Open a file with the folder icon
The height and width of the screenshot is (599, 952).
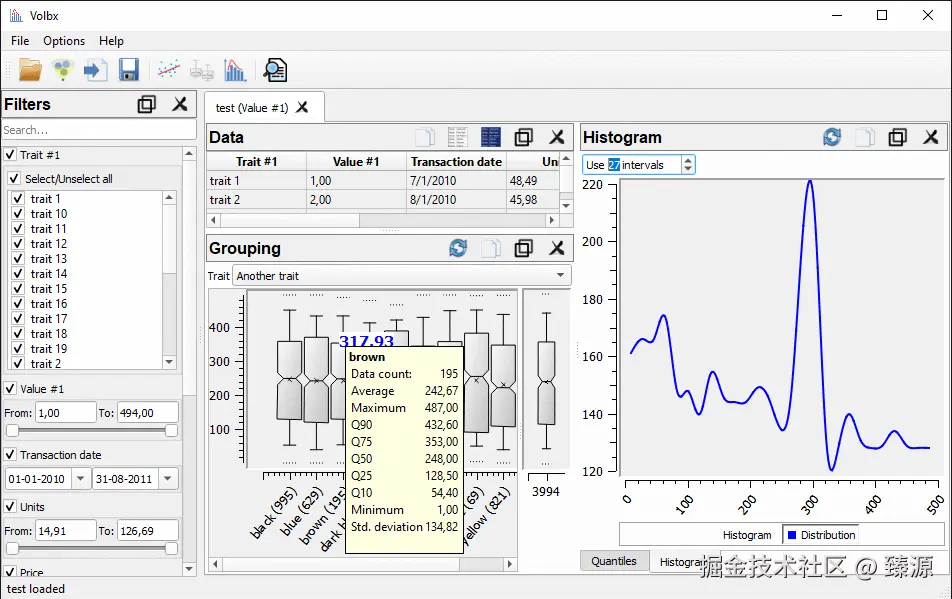click(30, 70)
